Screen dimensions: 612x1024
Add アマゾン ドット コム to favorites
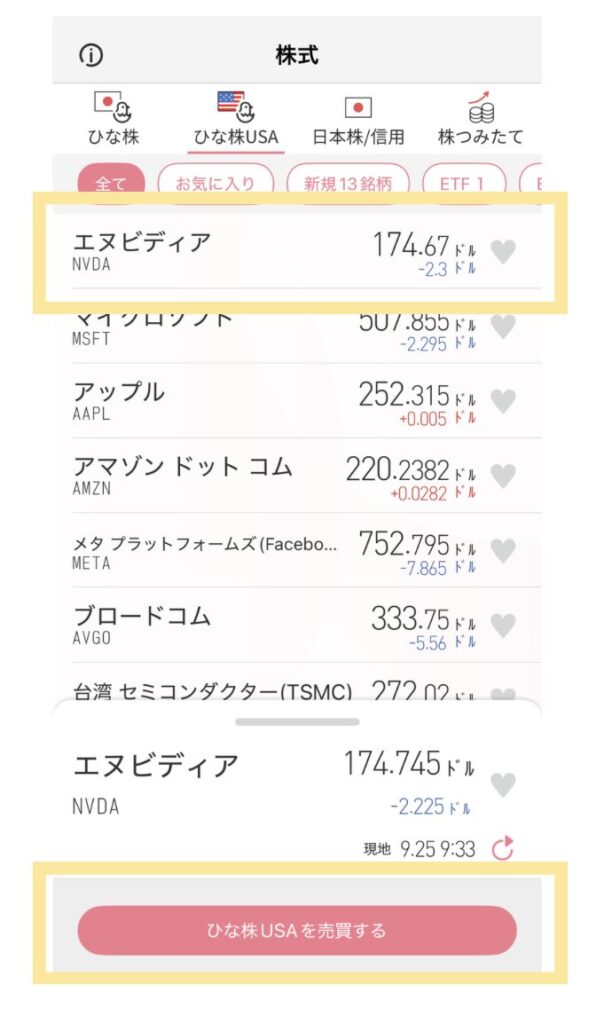coord(503,476)
